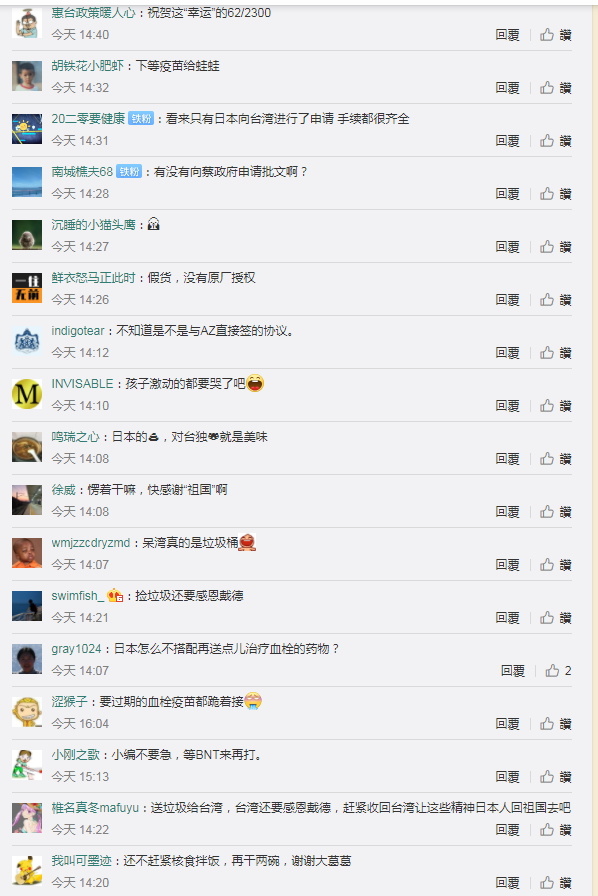Visit wmjzzcdryzmd's profile via username
This screenshot has height=896, width=598.
91,543
